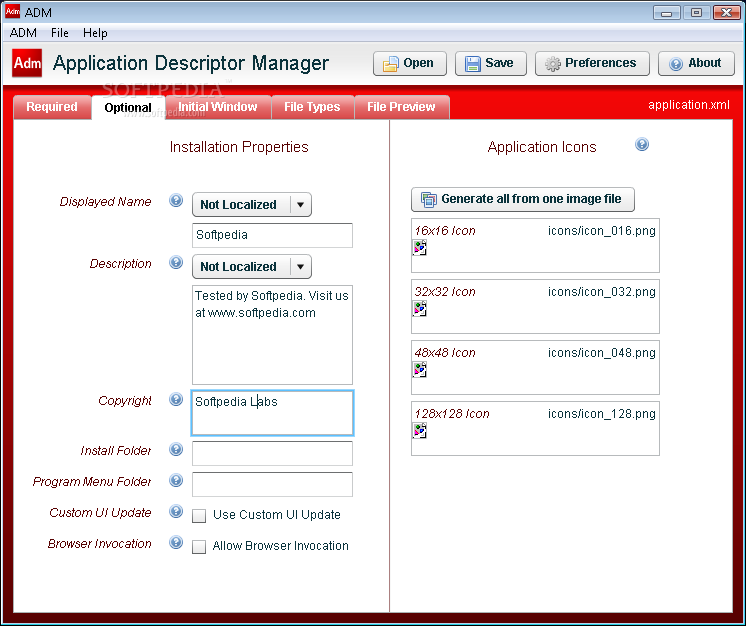Click the icons/icon_048.png path text
Viewport: 746px width, 626px height.
[x=601, y=353]
